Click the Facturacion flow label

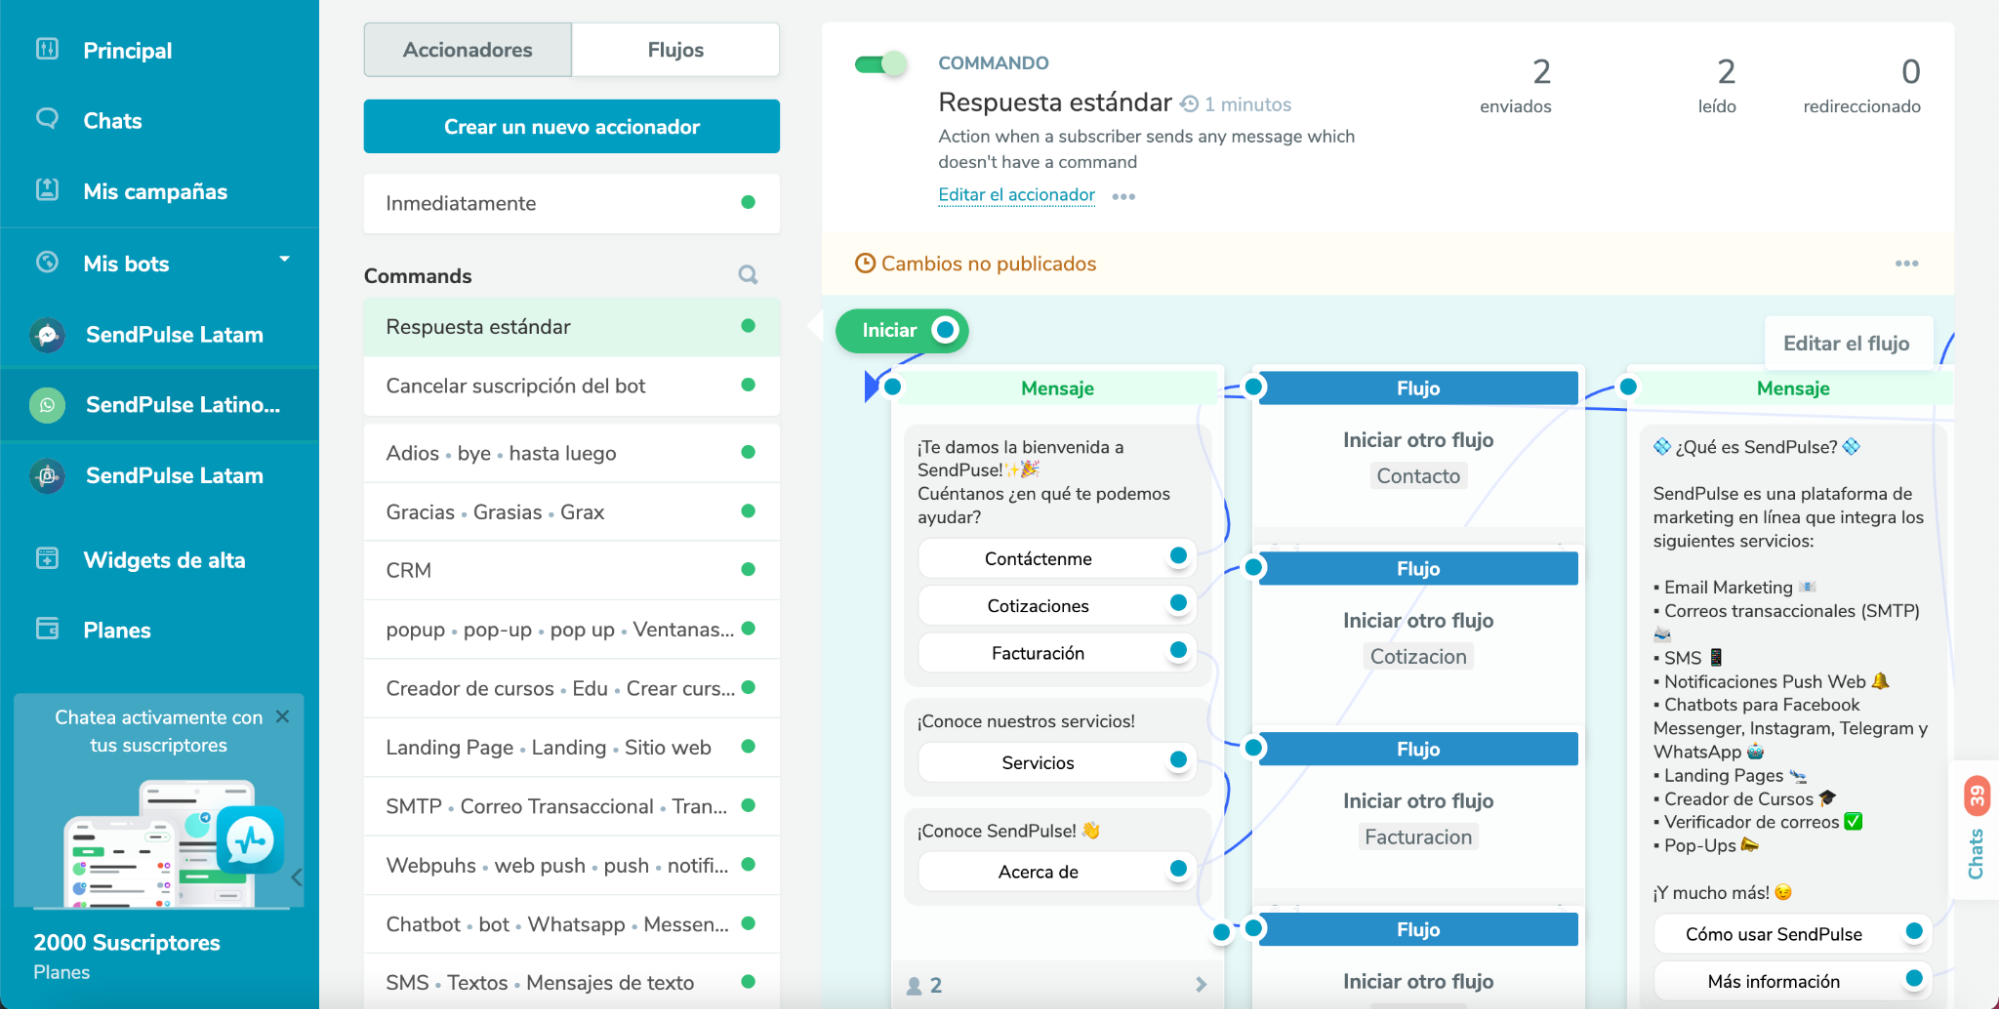(x=1418, y=837)
